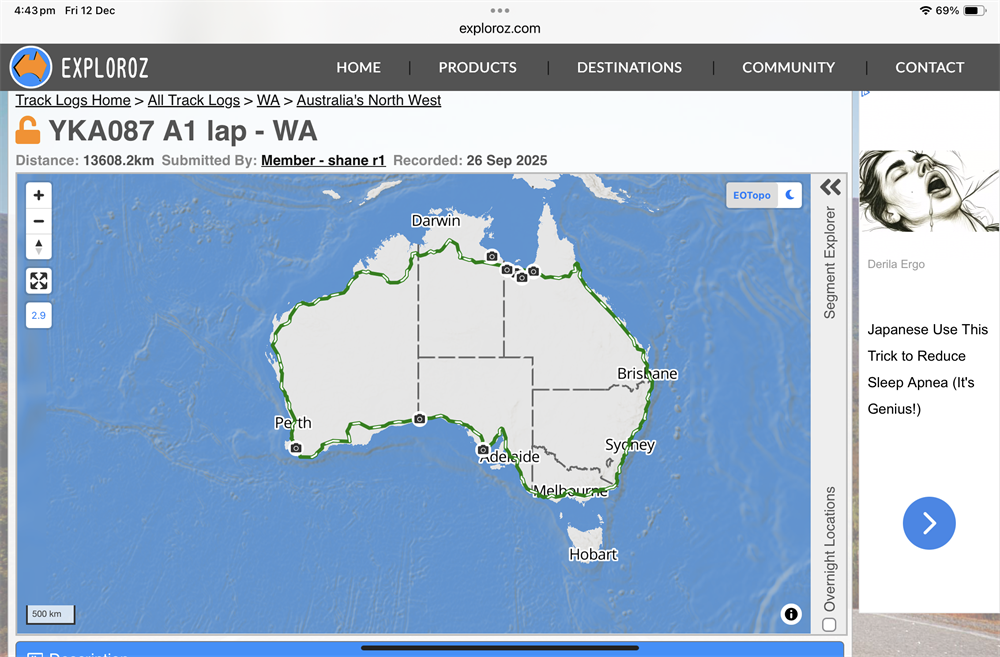Open the Destinations menu
The height and width of the screenshot is (657, 1000).
(x=629, y=68)
